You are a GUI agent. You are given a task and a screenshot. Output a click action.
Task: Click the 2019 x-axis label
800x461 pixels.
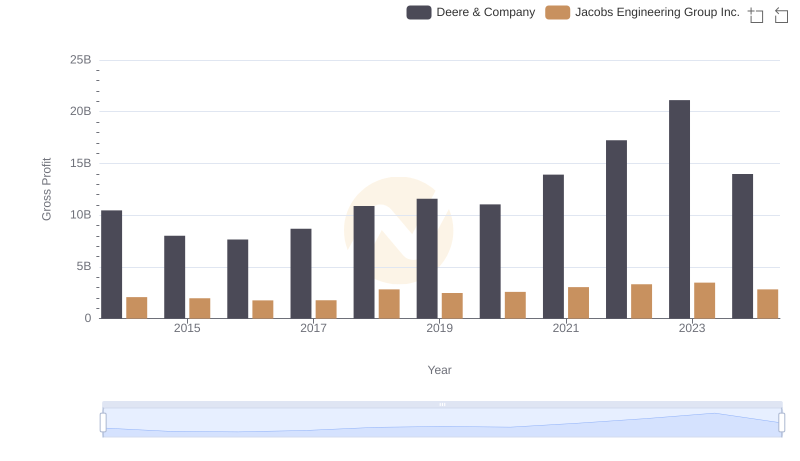439,328
